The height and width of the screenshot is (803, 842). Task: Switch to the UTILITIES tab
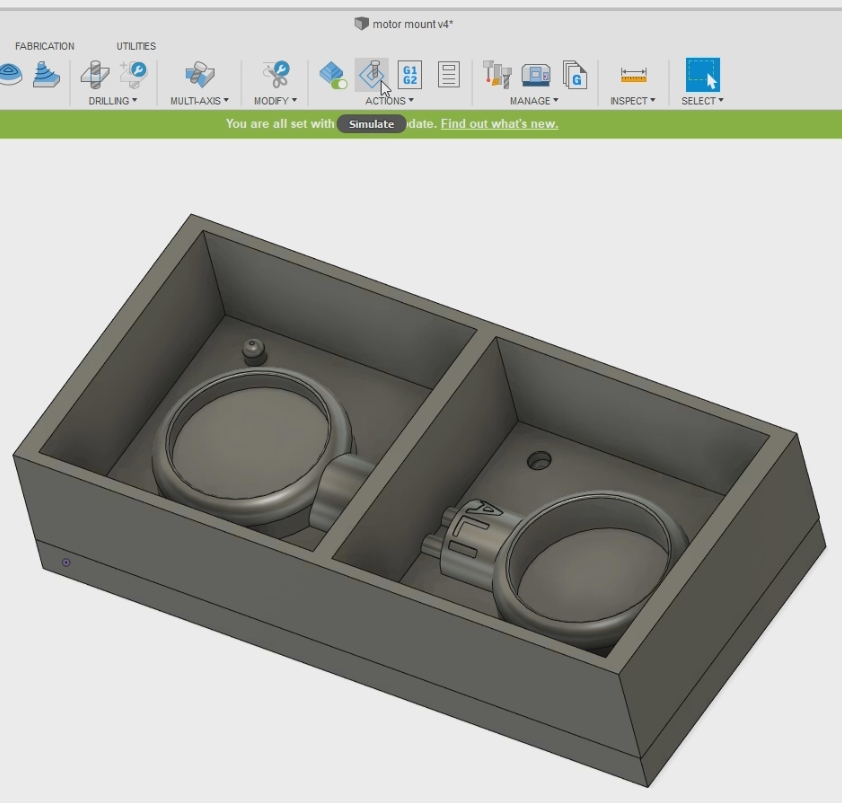pos(136,46)
